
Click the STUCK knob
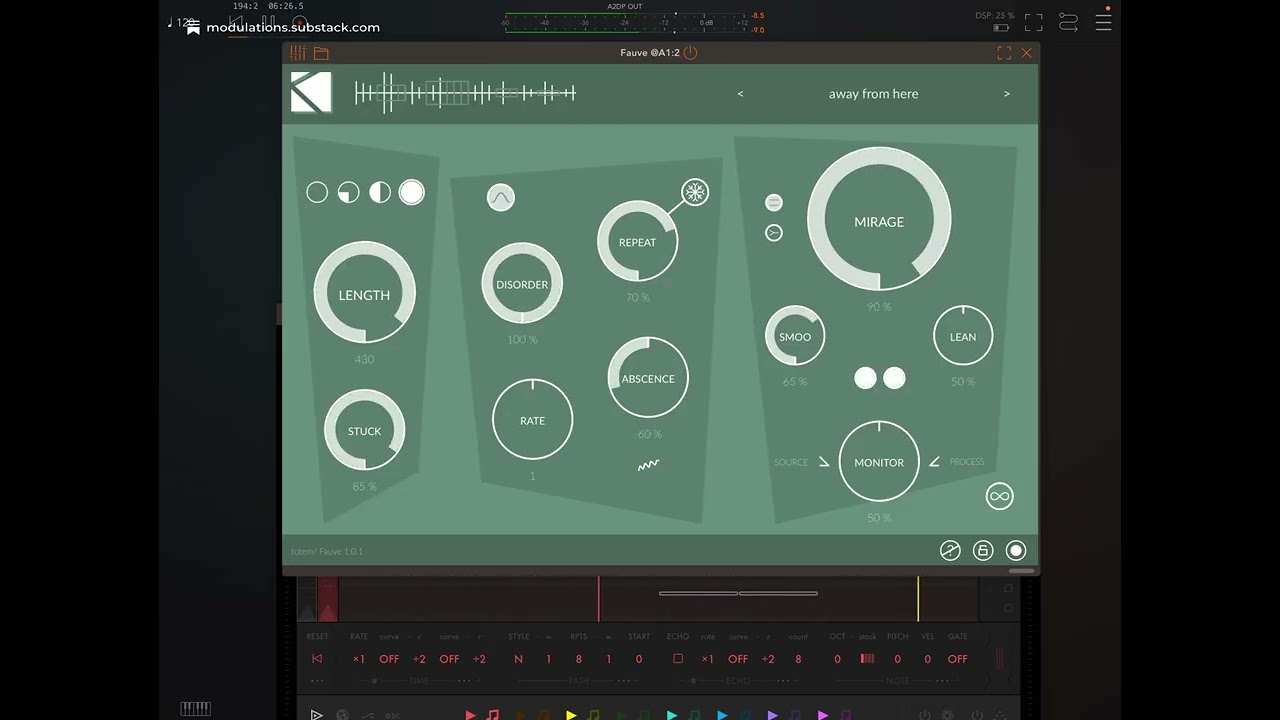click(364, 431)
